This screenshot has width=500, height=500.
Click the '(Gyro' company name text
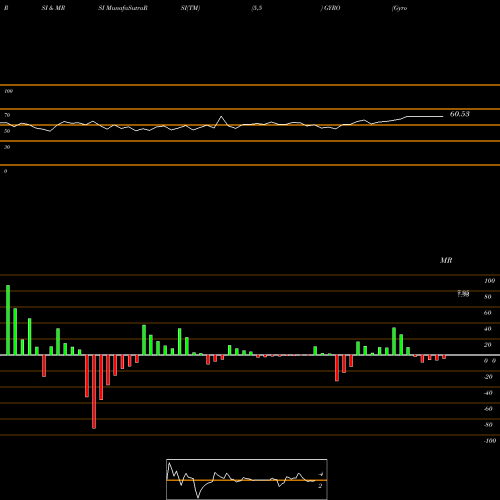coord(400,8)
